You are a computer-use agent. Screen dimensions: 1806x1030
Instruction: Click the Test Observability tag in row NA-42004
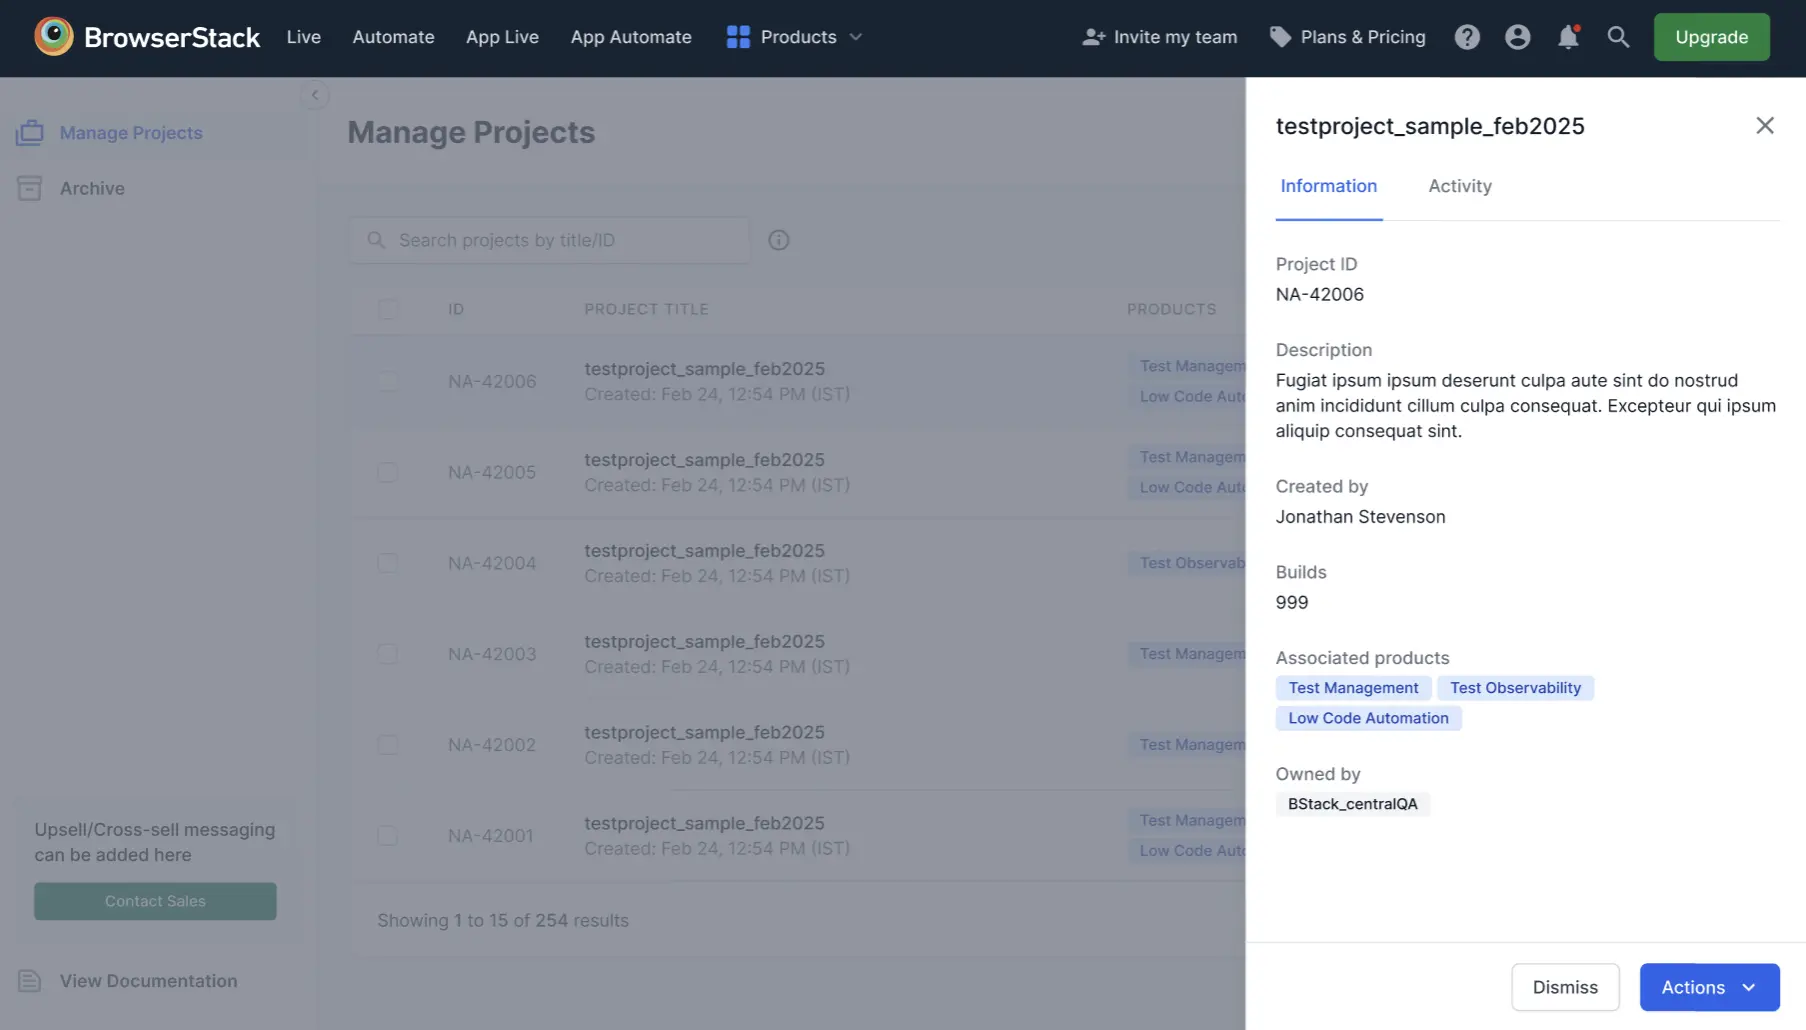pyautogui.click(x=1187, y=563)
